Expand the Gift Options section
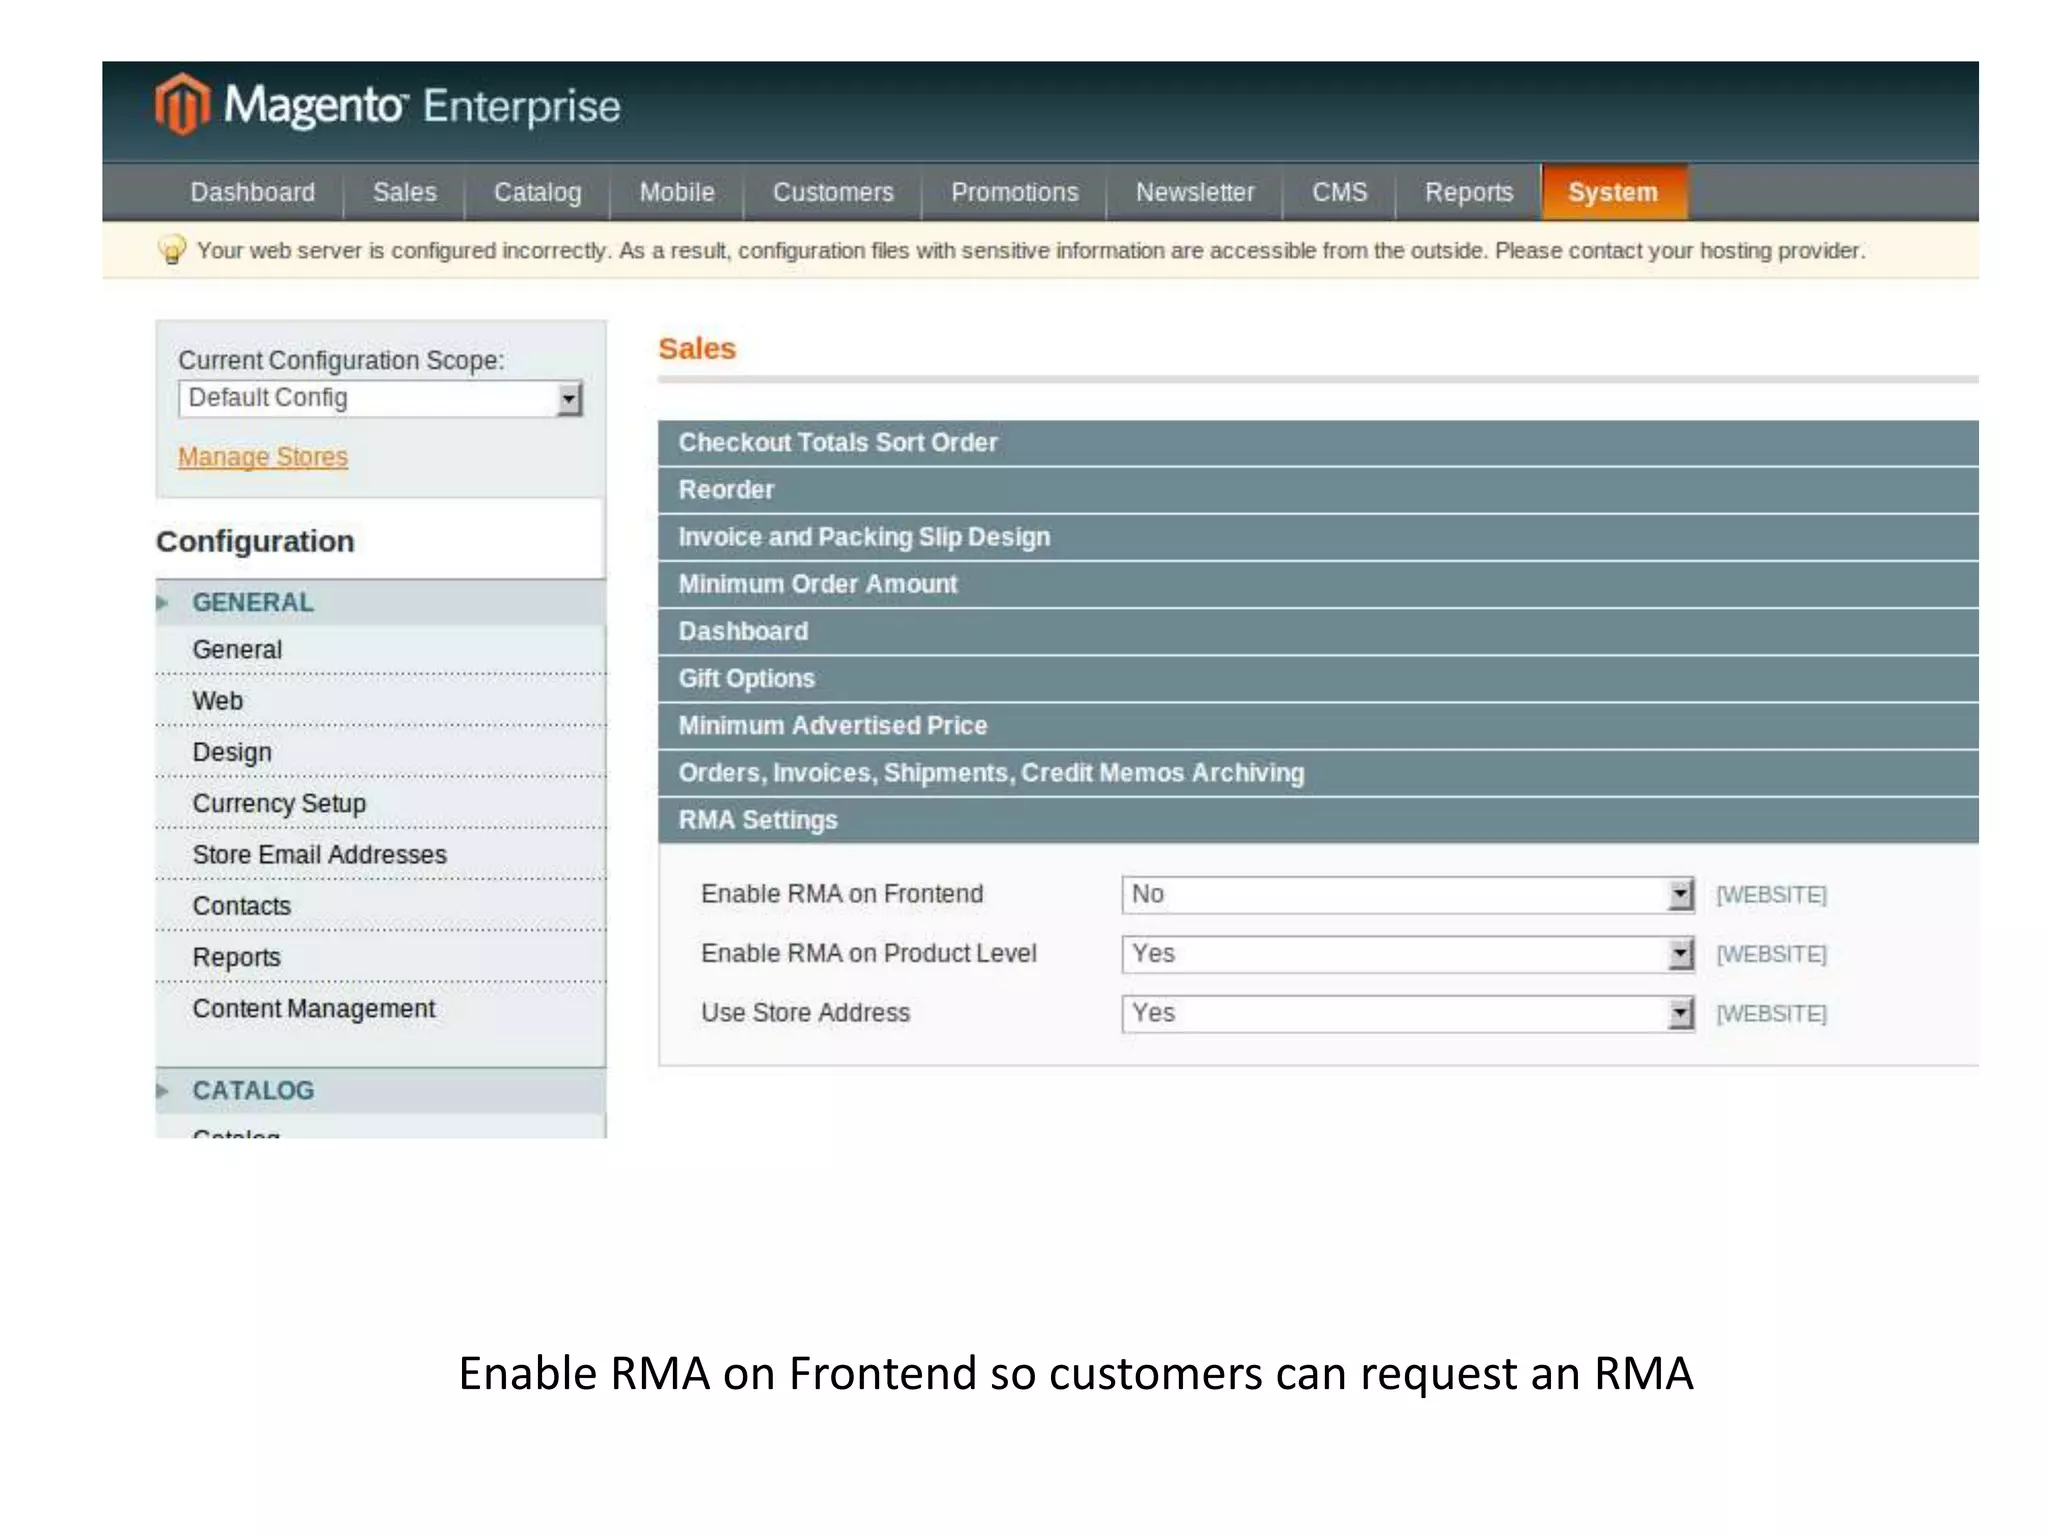Screen dimensions: 2048x1536 point(1318,678)
